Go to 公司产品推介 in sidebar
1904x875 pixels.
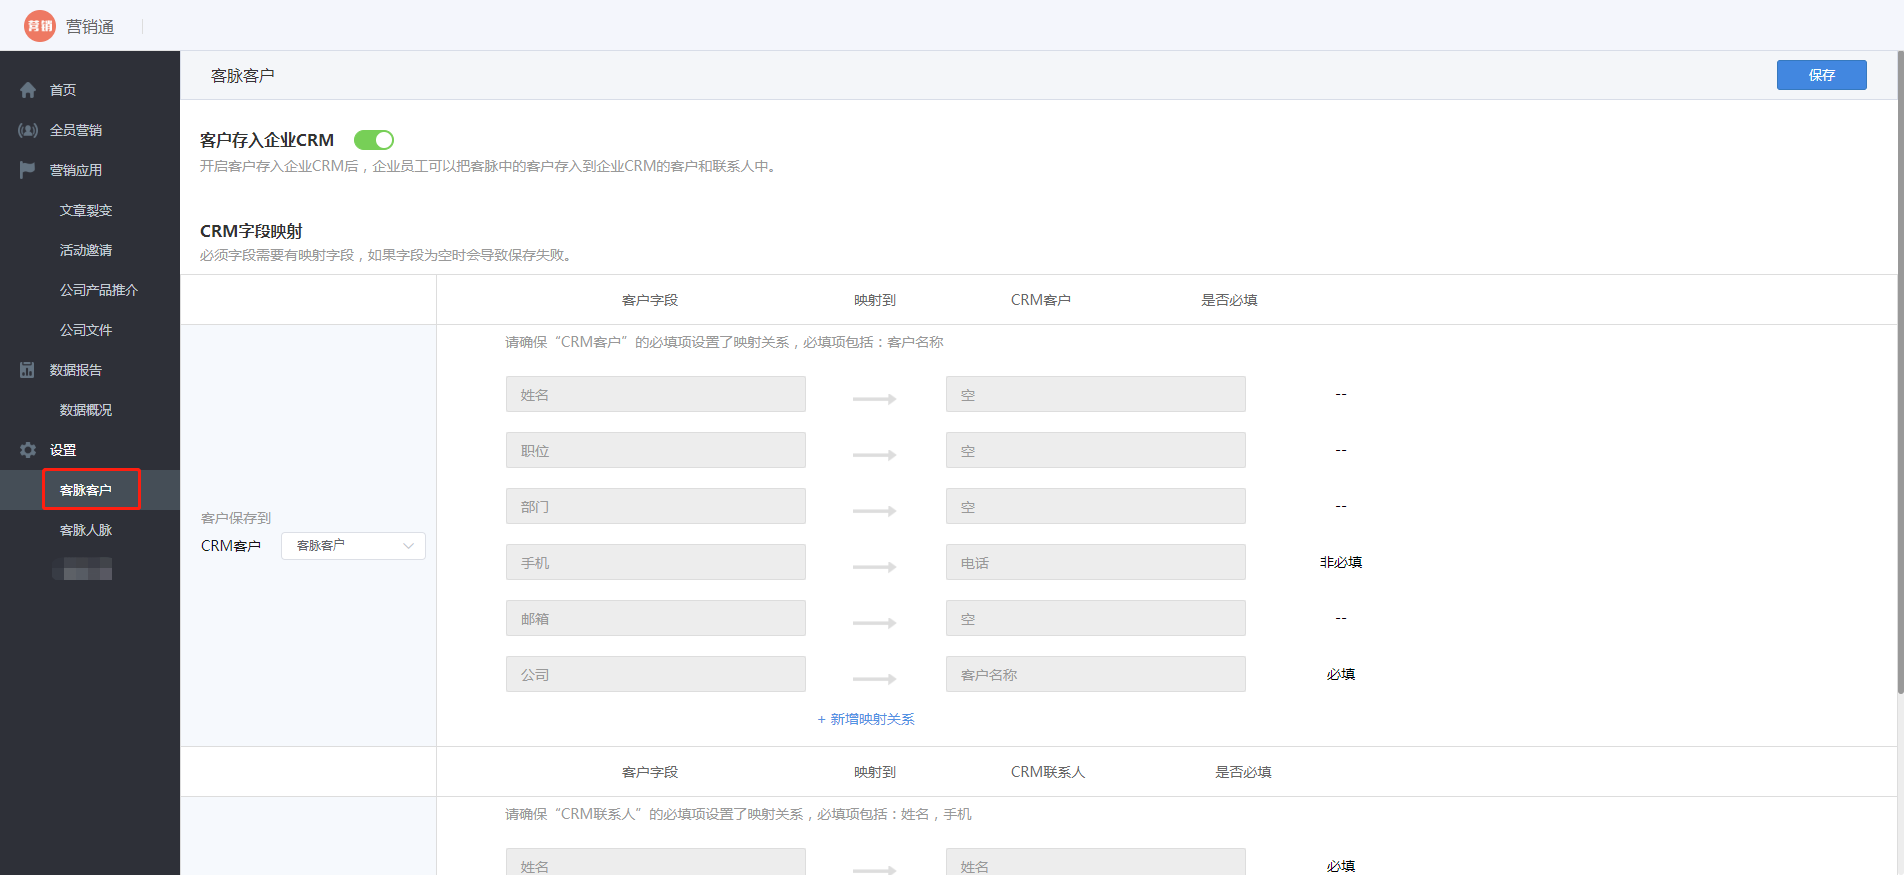[98, 290]
